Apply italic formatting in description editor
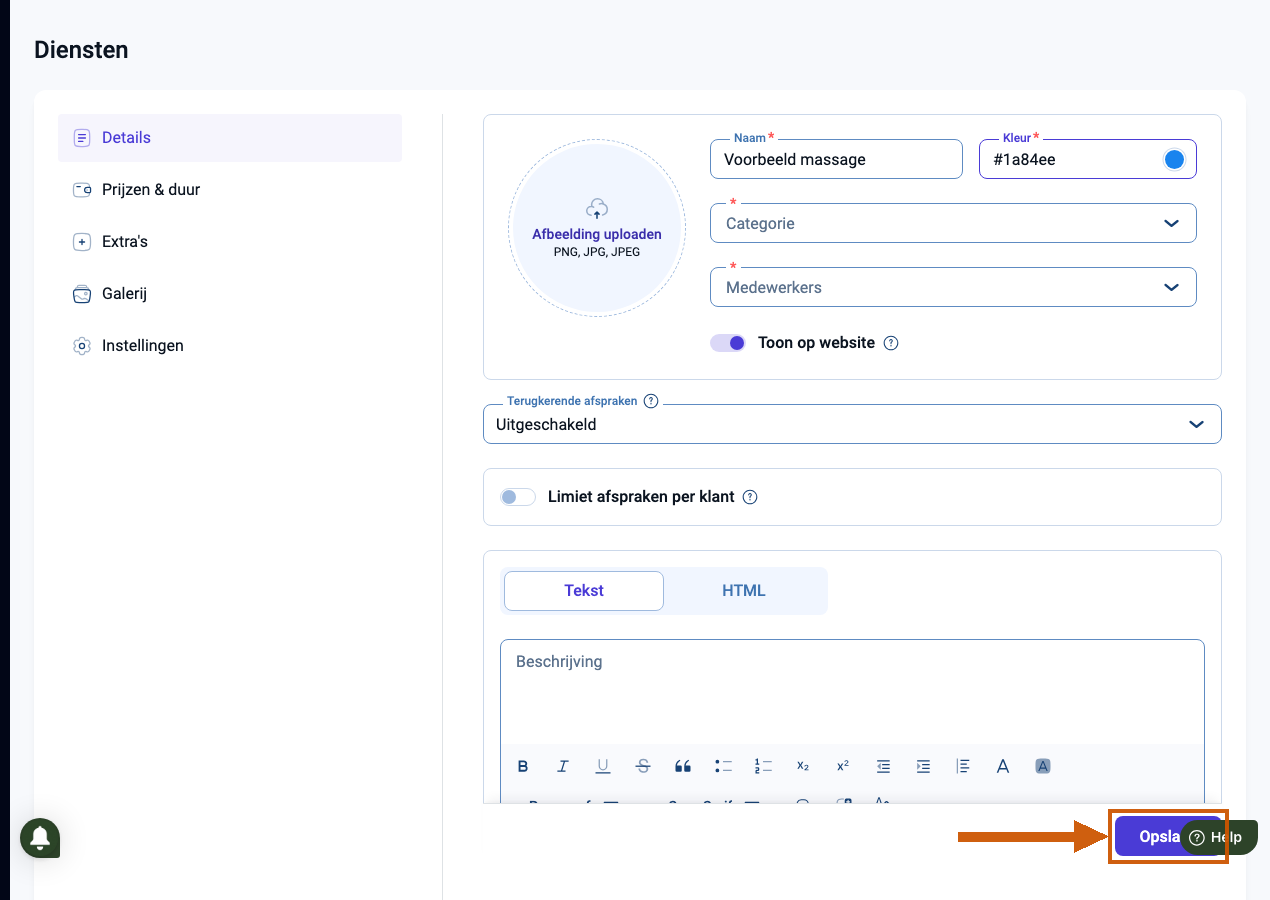The height and width of the screenshot is (900, 1270). coord(563,767)
